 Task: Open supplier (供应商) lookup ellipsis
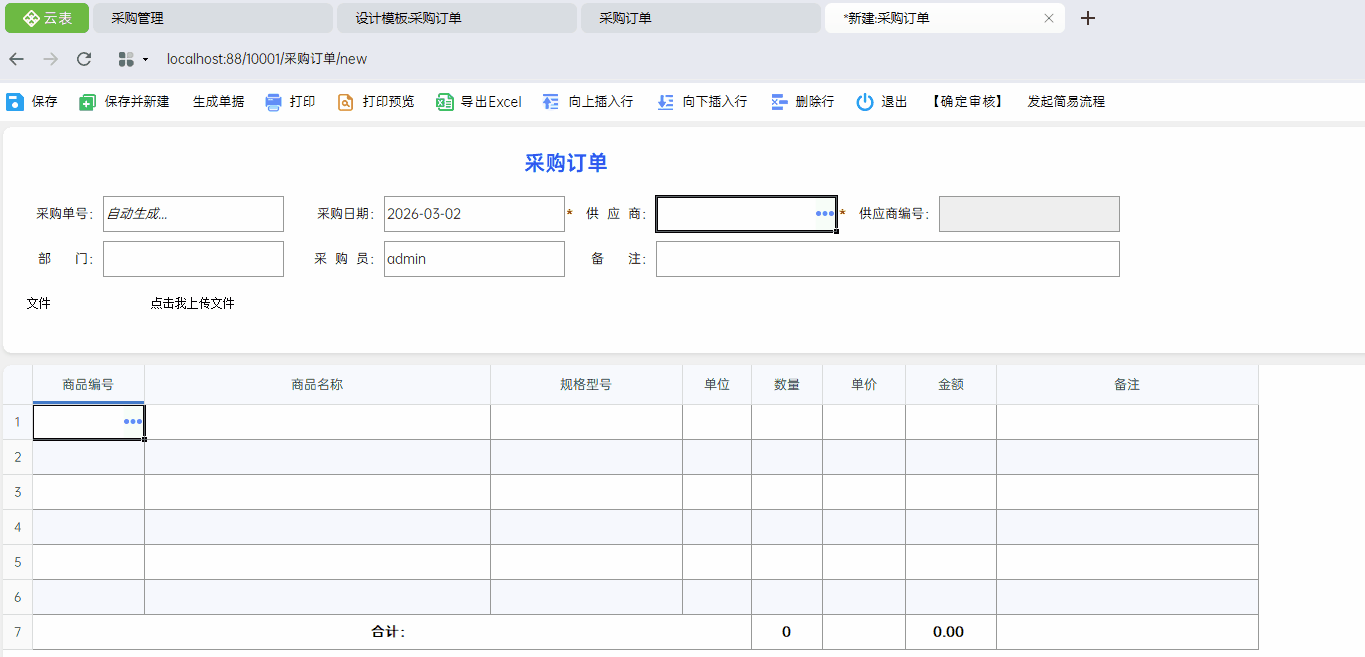825,214
